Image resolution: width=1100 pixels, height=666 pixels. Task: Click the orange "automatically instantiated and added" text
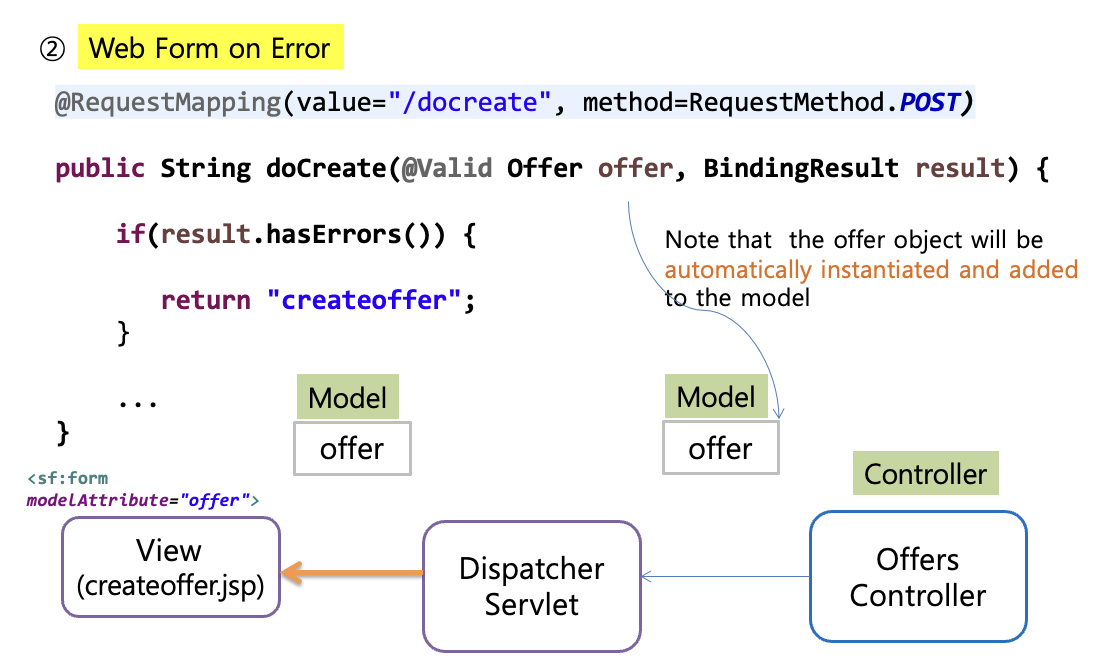[x=871, y=269]
